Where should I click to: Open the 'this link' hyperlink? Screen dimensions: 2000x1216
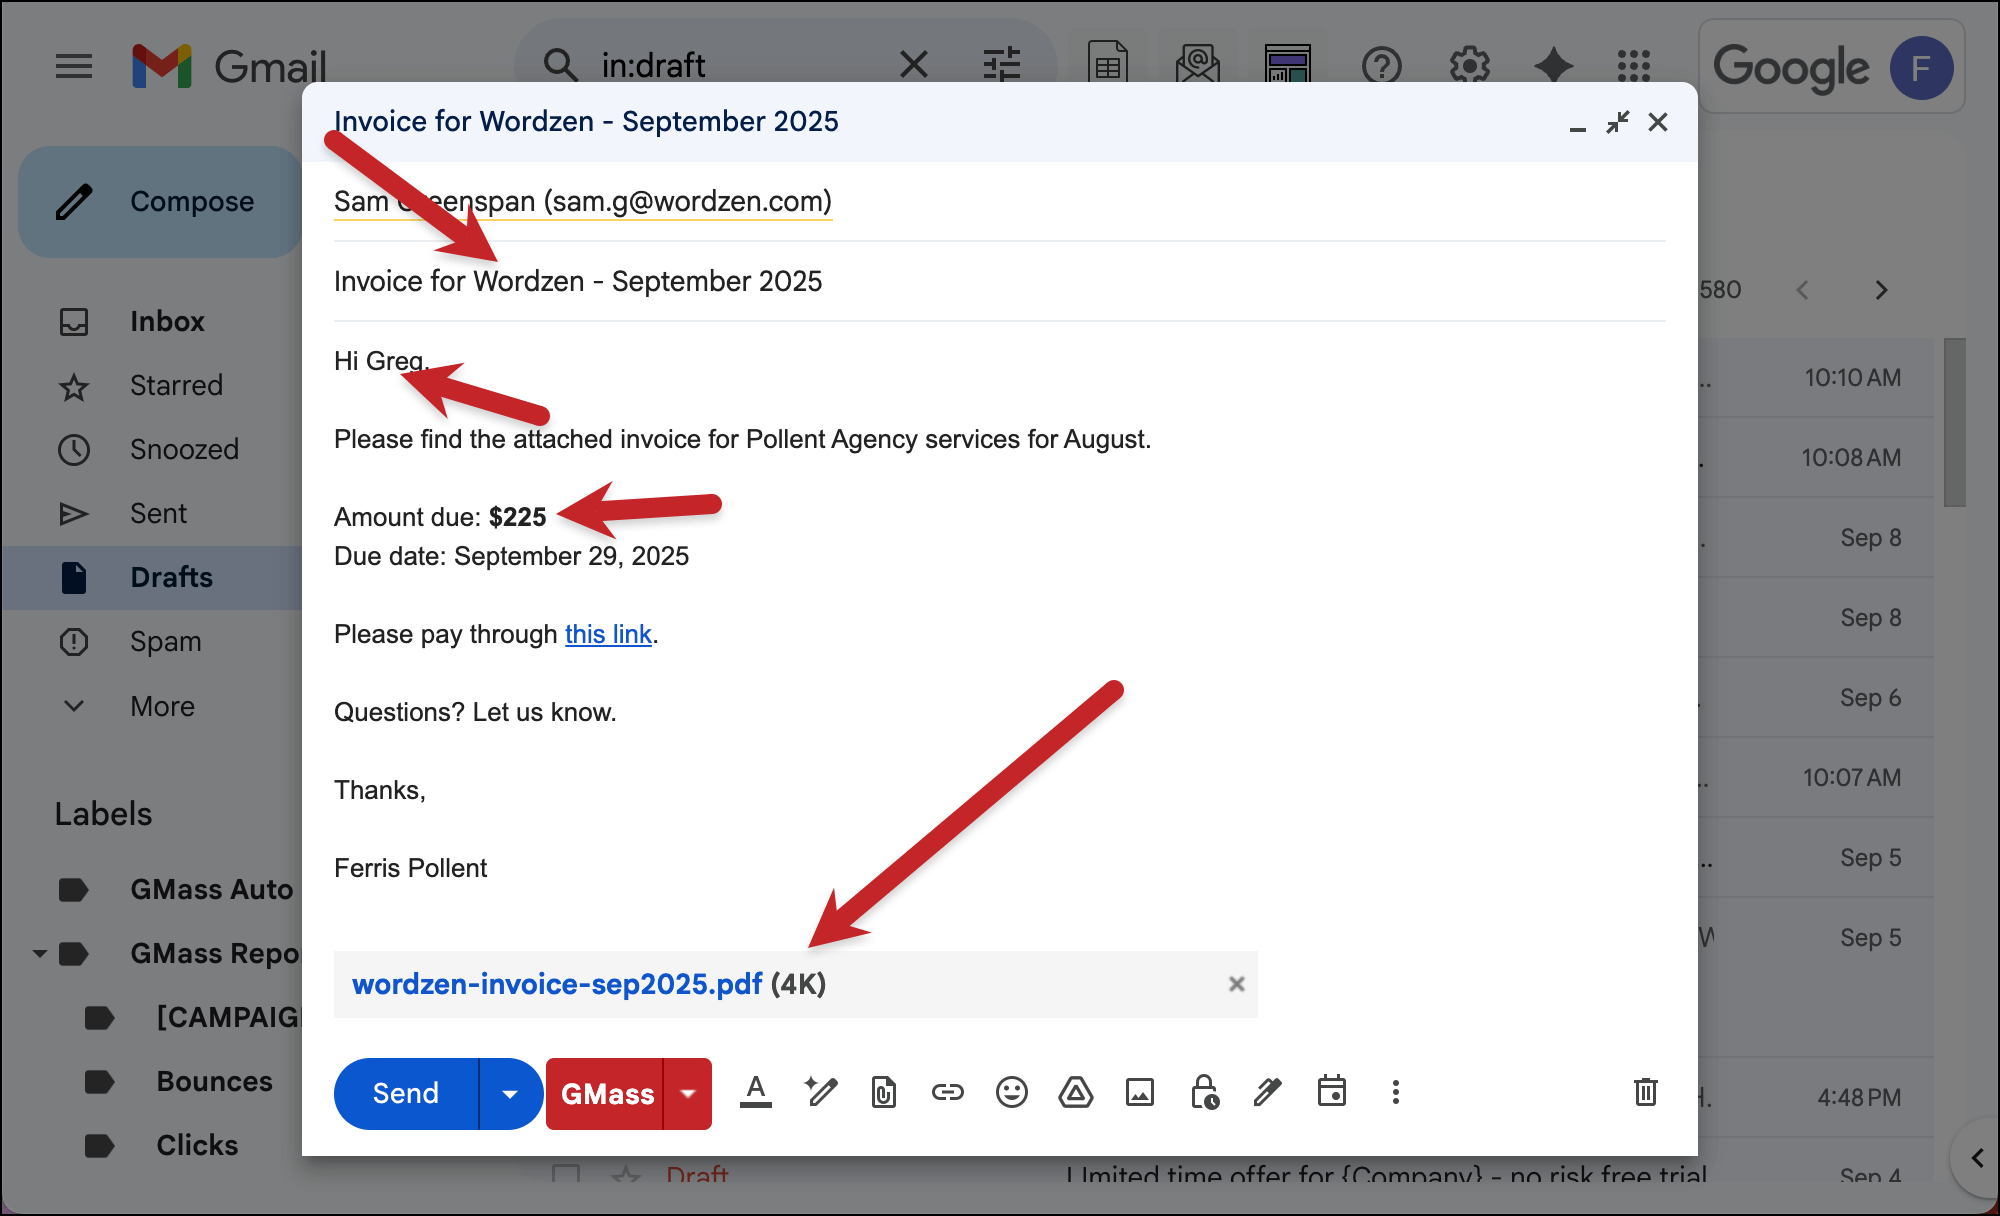[x=608, y=634]
